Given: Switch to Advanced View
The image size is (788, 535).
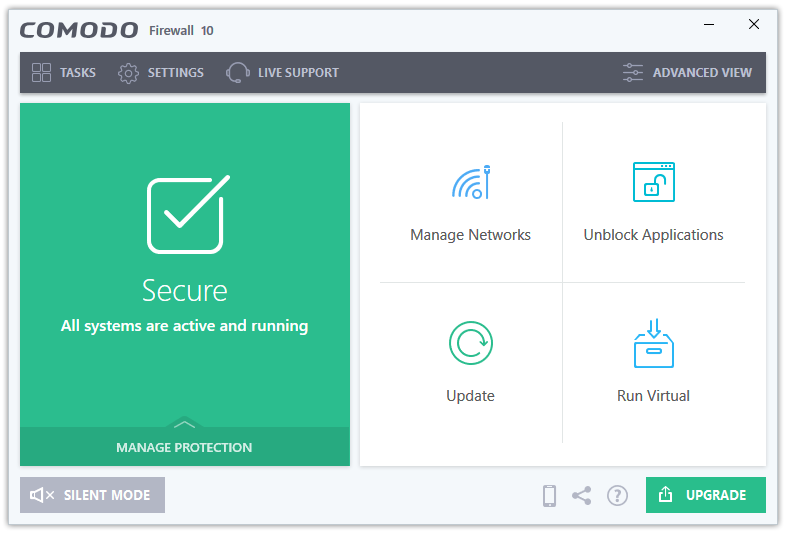Looking at the screenshot, I should click(x=687, y=72).
